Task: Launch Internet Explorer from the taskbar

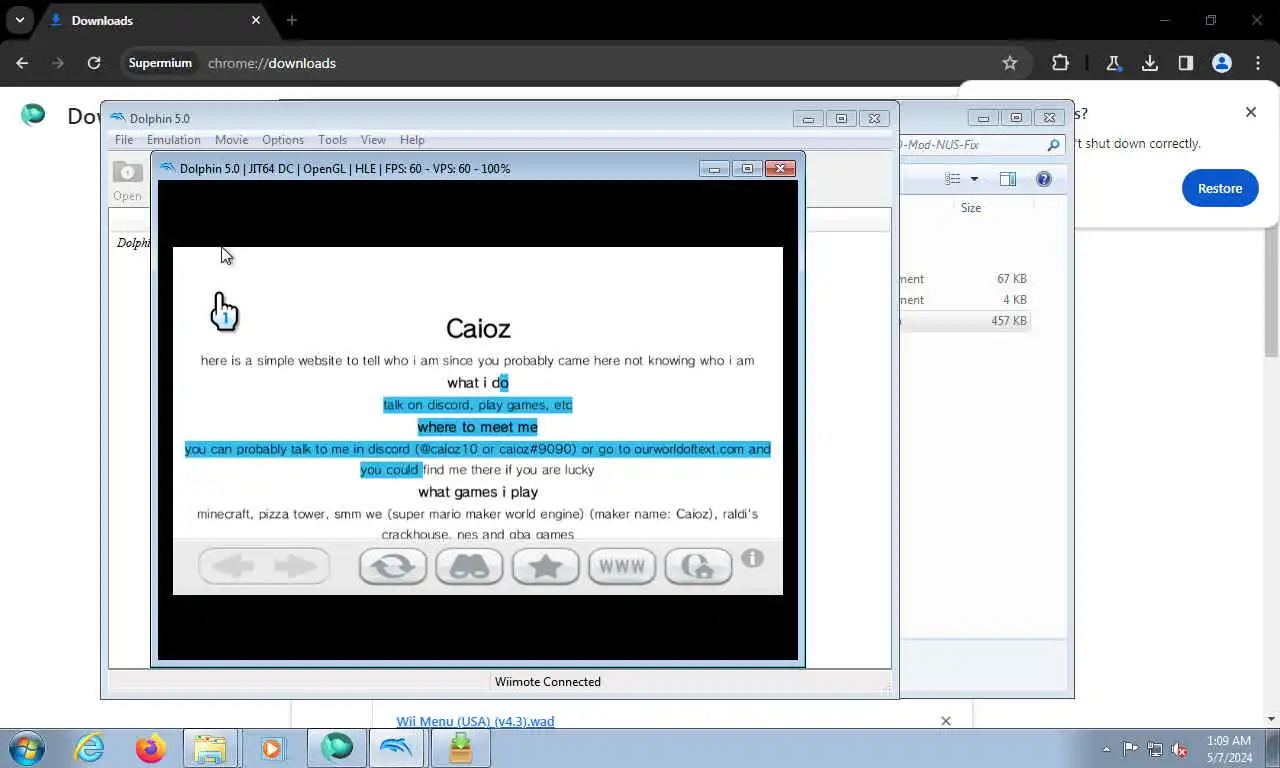Action: pyautogui.click(x=89, y=748)
